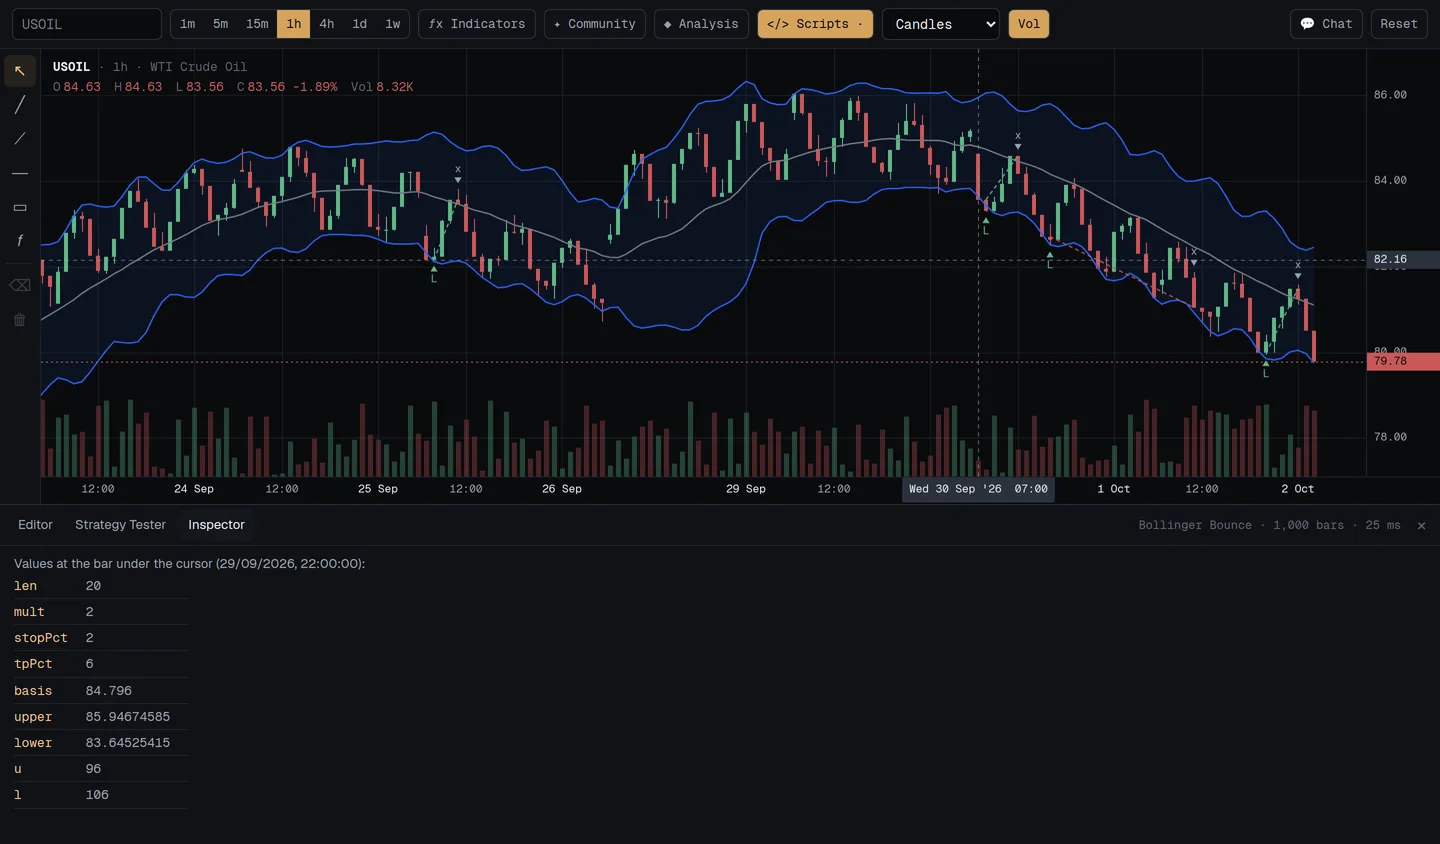Click the trash can delete-all icon

point(20,320)
